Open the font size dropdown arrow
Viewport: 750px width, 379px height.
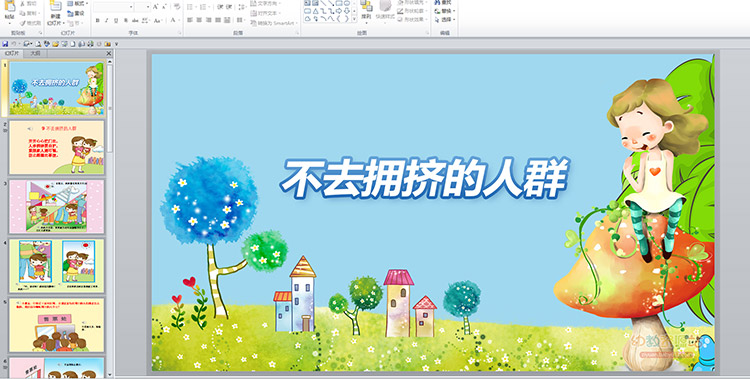(x=148, y=7)
